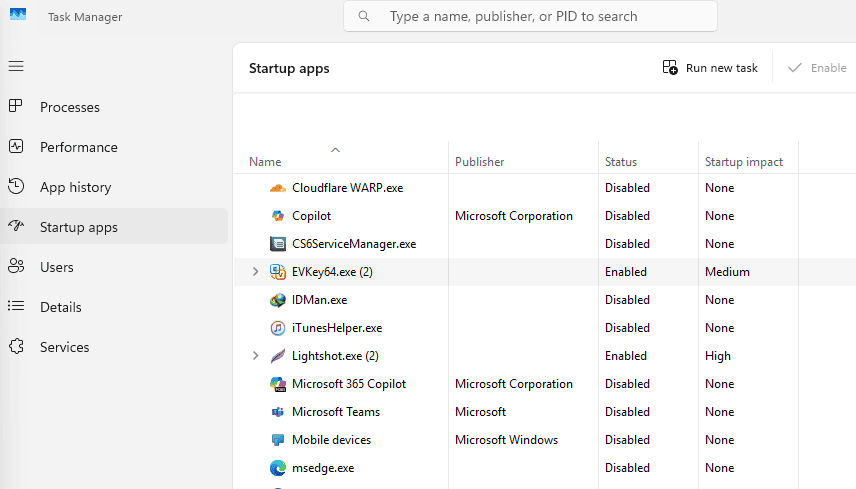856x489 pixels.
Task: Select the Lightshot.exe (2) entry
Action: (x=335, y=356)
